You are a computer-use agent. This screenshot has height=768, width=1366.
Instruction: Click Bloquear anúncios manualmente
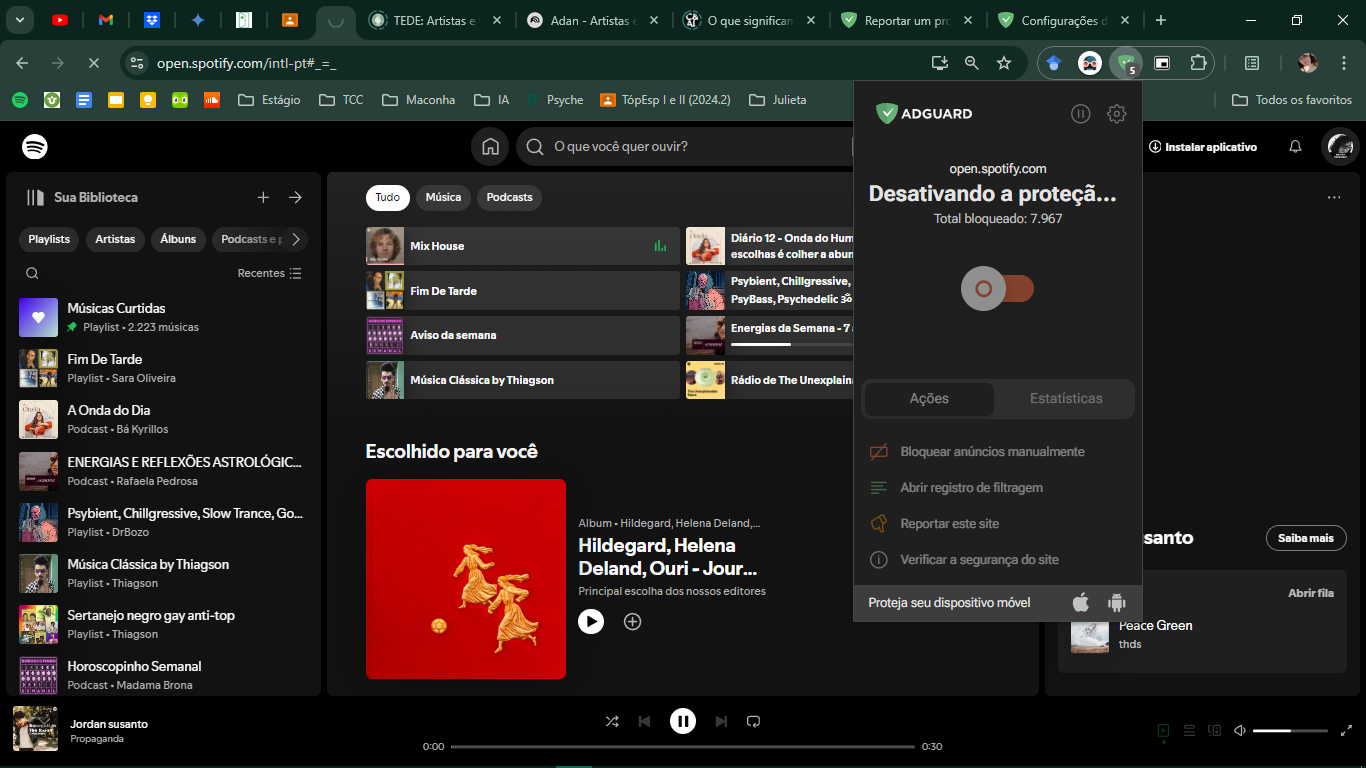click(992, 452)
